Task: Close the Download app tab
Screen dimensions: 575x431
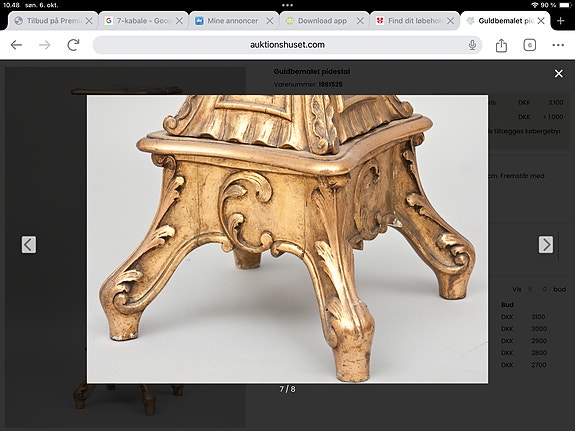Action: (360, 21)
